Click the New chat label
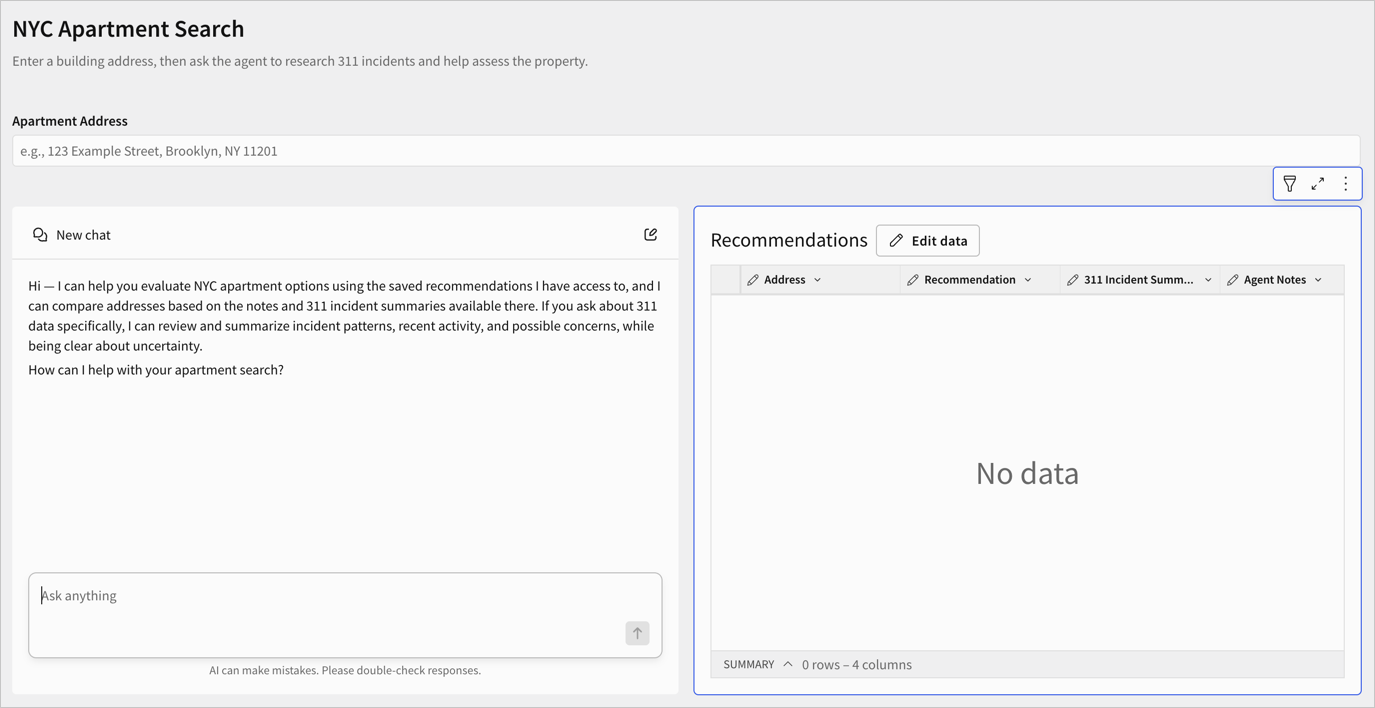This screenshot has height=708, width=1375. (83, 235)
